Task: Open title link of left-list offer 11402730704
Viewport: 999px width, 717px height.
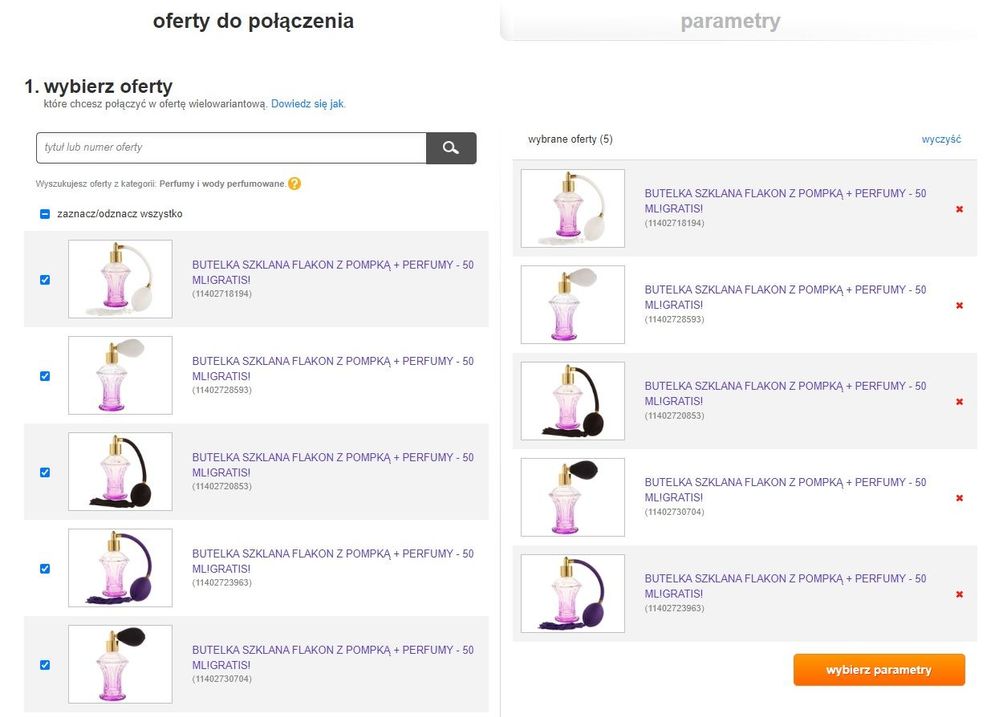Action: point(332,657)
